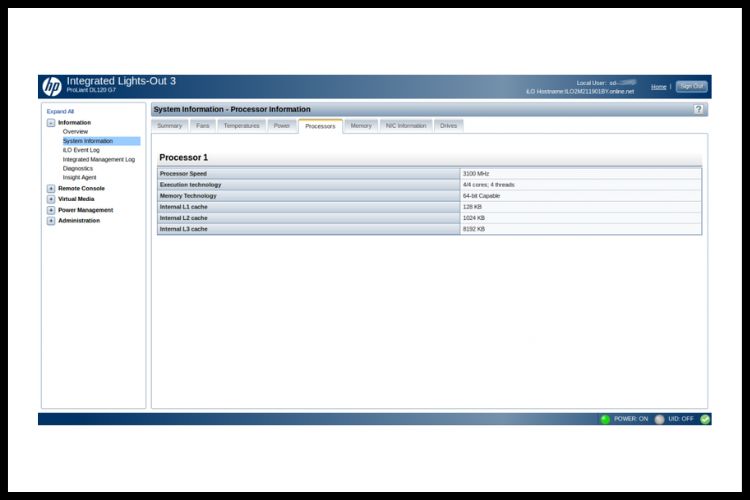This screenshot has height=500, width=750.
Task: Switch to the NIC Information tab
Action: pyautogui.click(x=406, y=126)
